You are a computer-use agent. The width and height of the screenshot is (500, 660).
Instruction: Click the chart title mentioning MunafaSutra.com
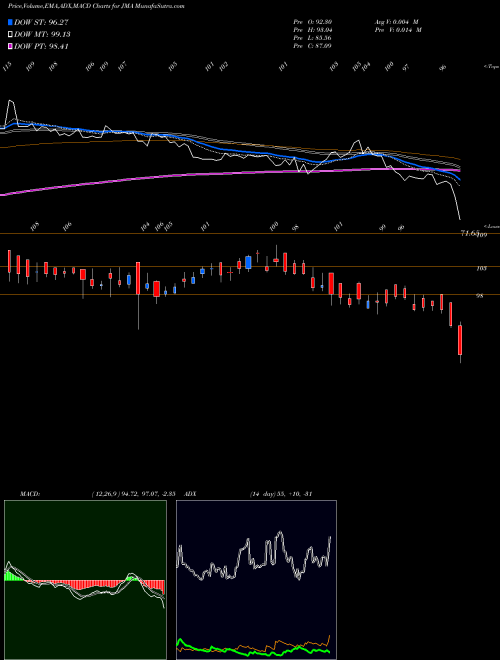coord(96,6)
